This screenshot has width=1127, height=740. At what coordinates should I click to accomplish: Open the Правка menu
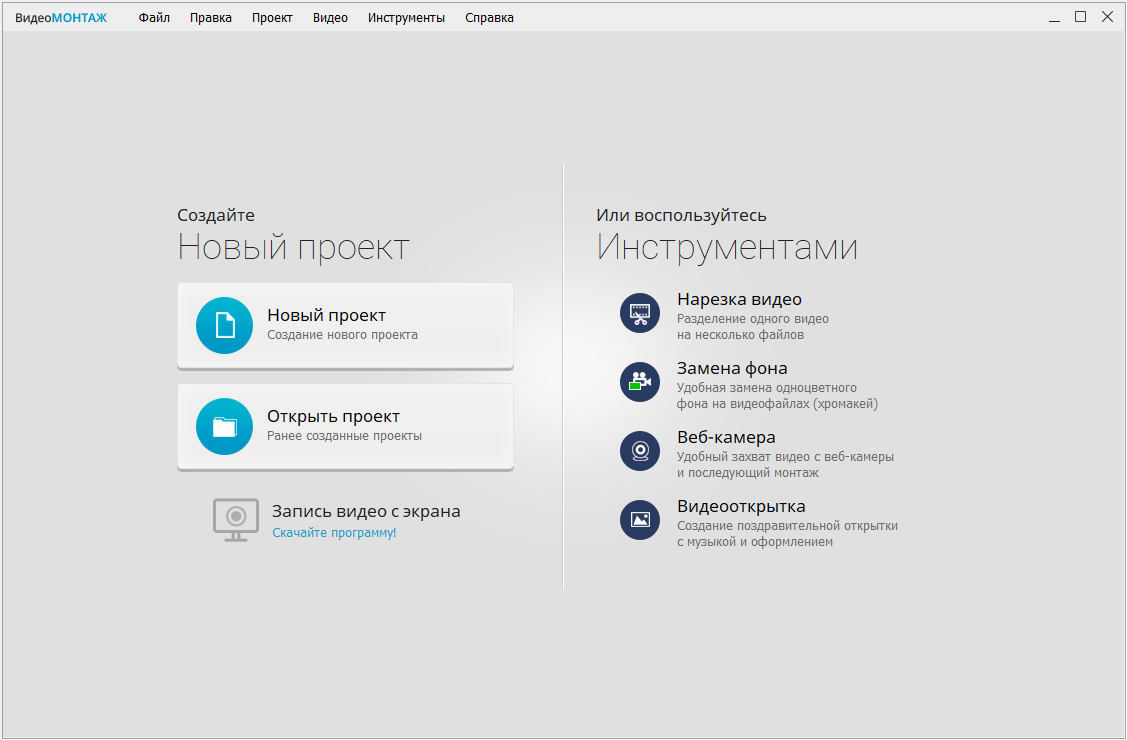[x=211, y=18]
